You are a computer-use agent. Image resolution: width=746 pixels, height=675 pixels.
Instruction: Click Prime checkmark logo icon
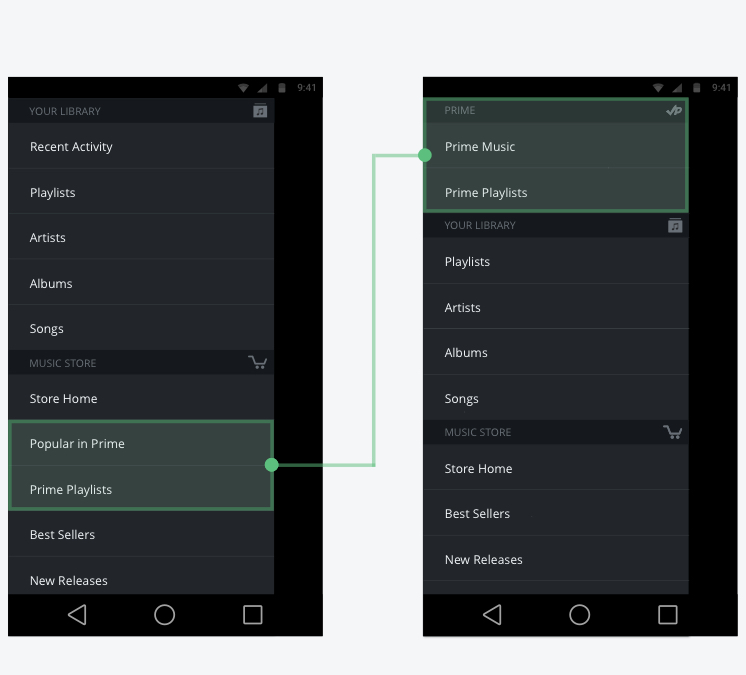pyautogui.click(x=674, y=110)
